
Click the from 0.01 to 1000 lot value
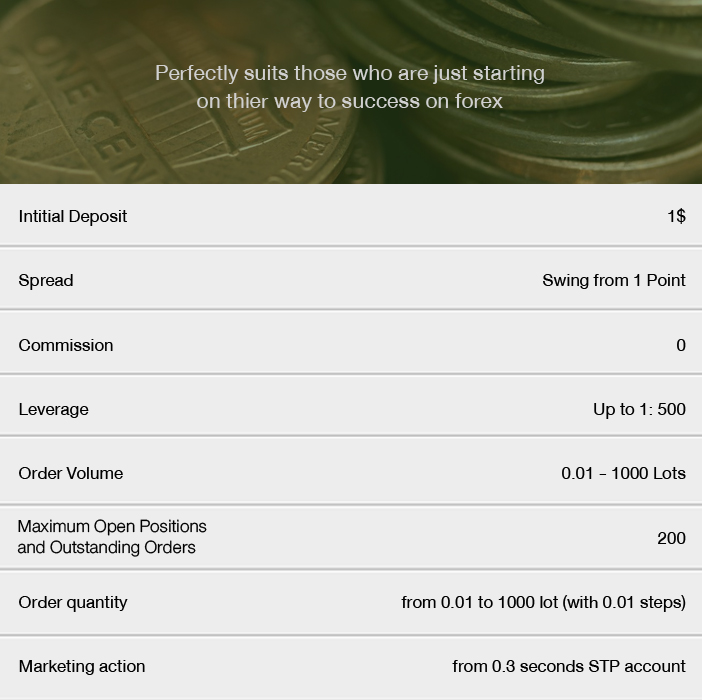[544, 602]
